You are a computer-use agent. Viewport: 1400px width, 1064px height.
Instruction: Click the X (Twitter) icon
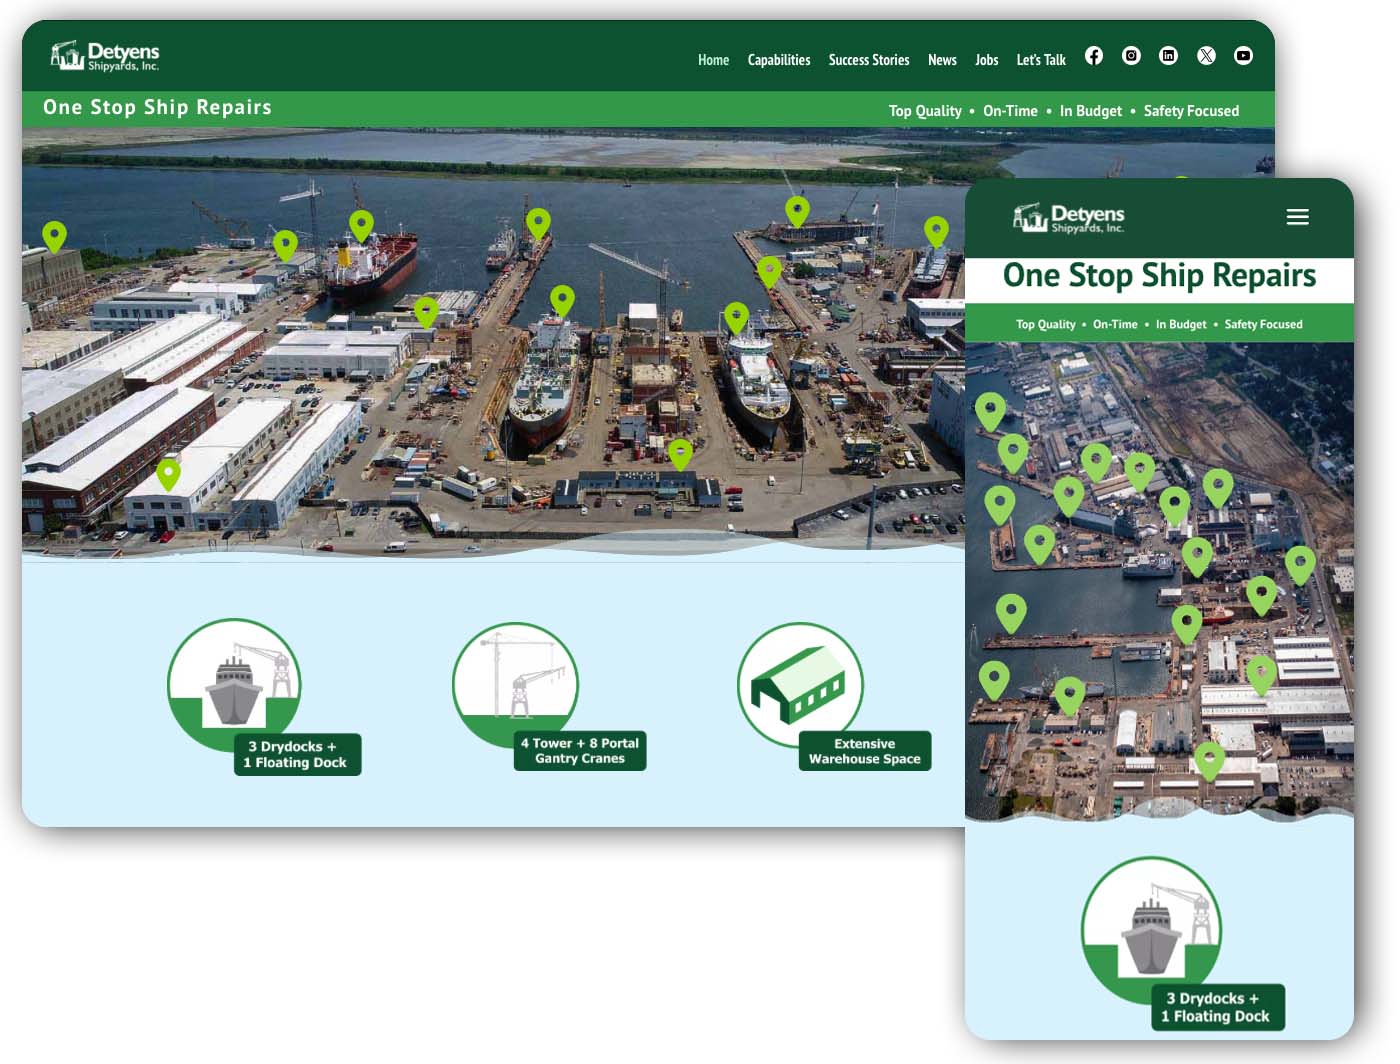pyautogui.click(x=1206, y=56)
